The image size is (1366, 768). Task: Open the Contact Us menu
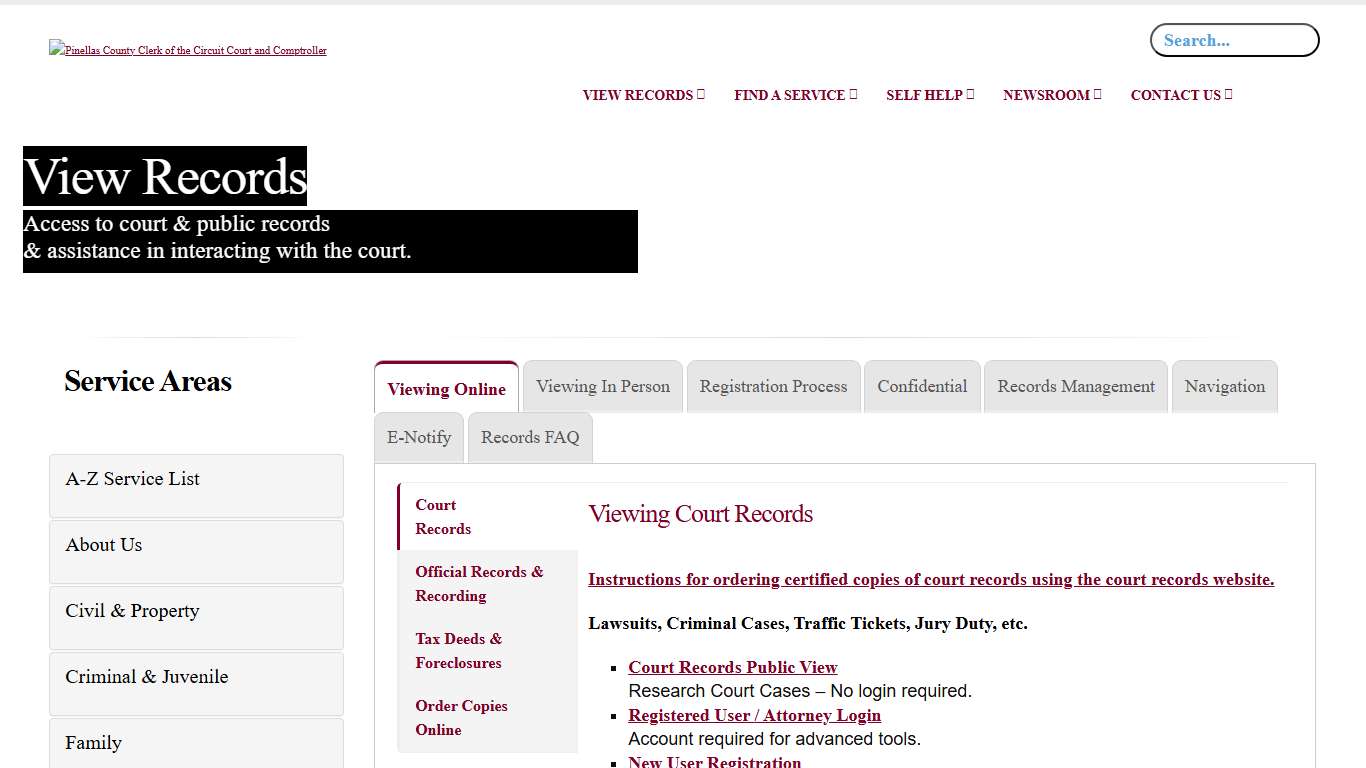coord(1181,95)
